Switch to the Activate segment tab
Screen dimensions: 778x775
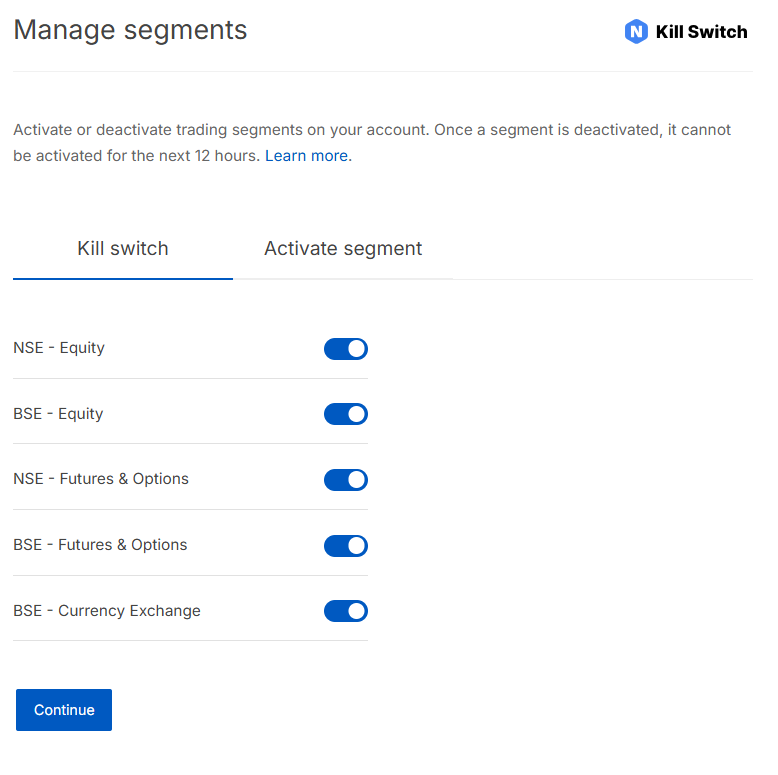click(x=343, y=249)
